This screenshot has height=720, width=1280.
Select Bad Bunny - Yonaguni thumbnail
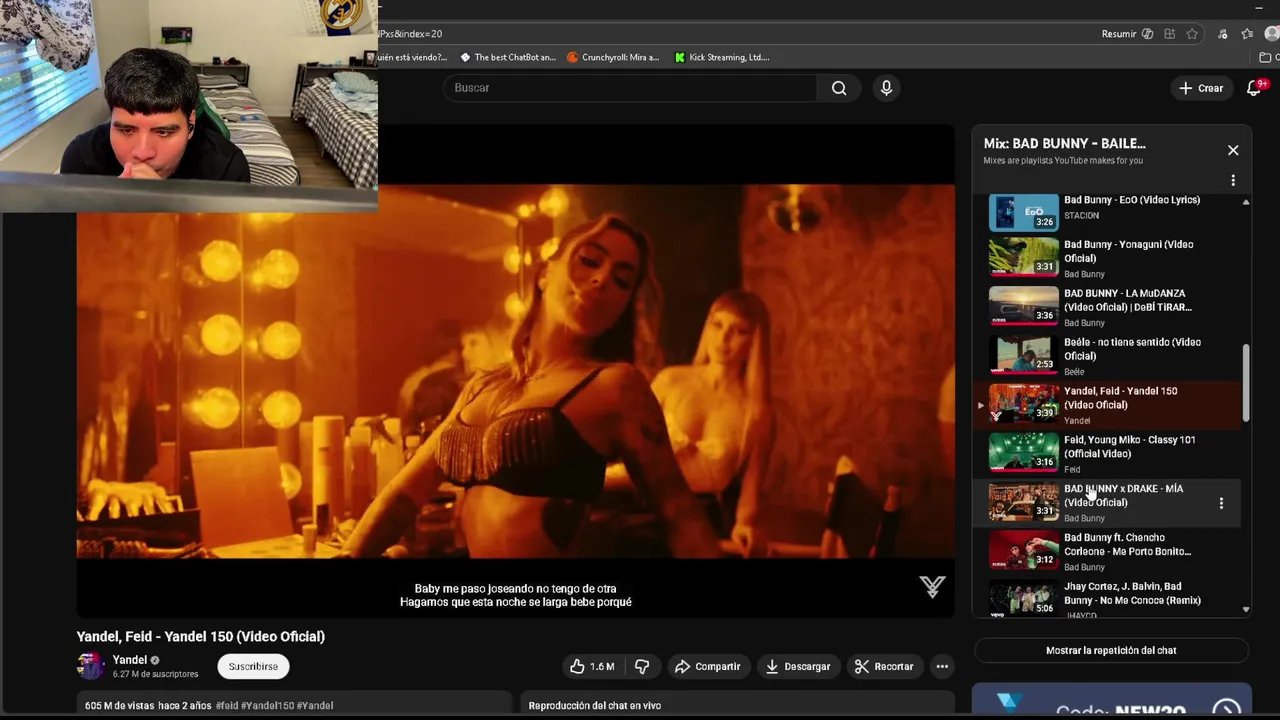pos(1023,256)
